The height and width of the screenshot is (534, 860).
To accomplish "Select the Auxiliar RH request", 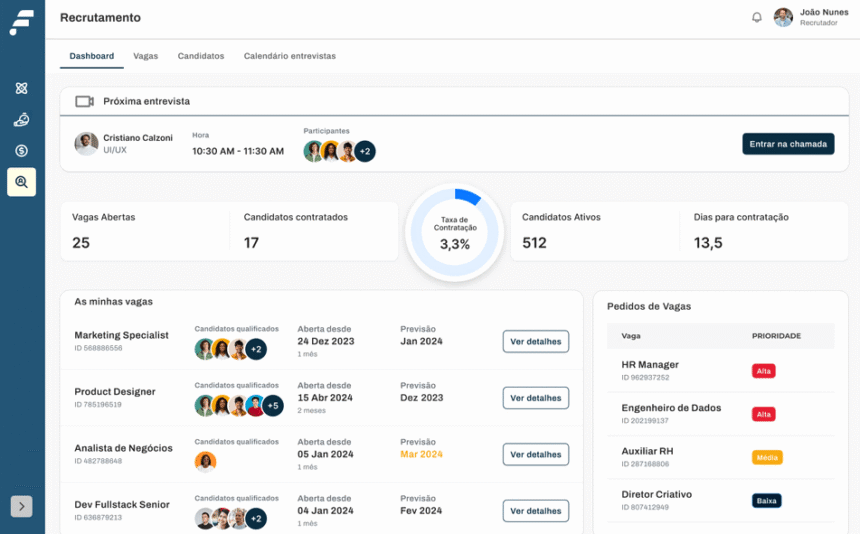I will (721, 457).
